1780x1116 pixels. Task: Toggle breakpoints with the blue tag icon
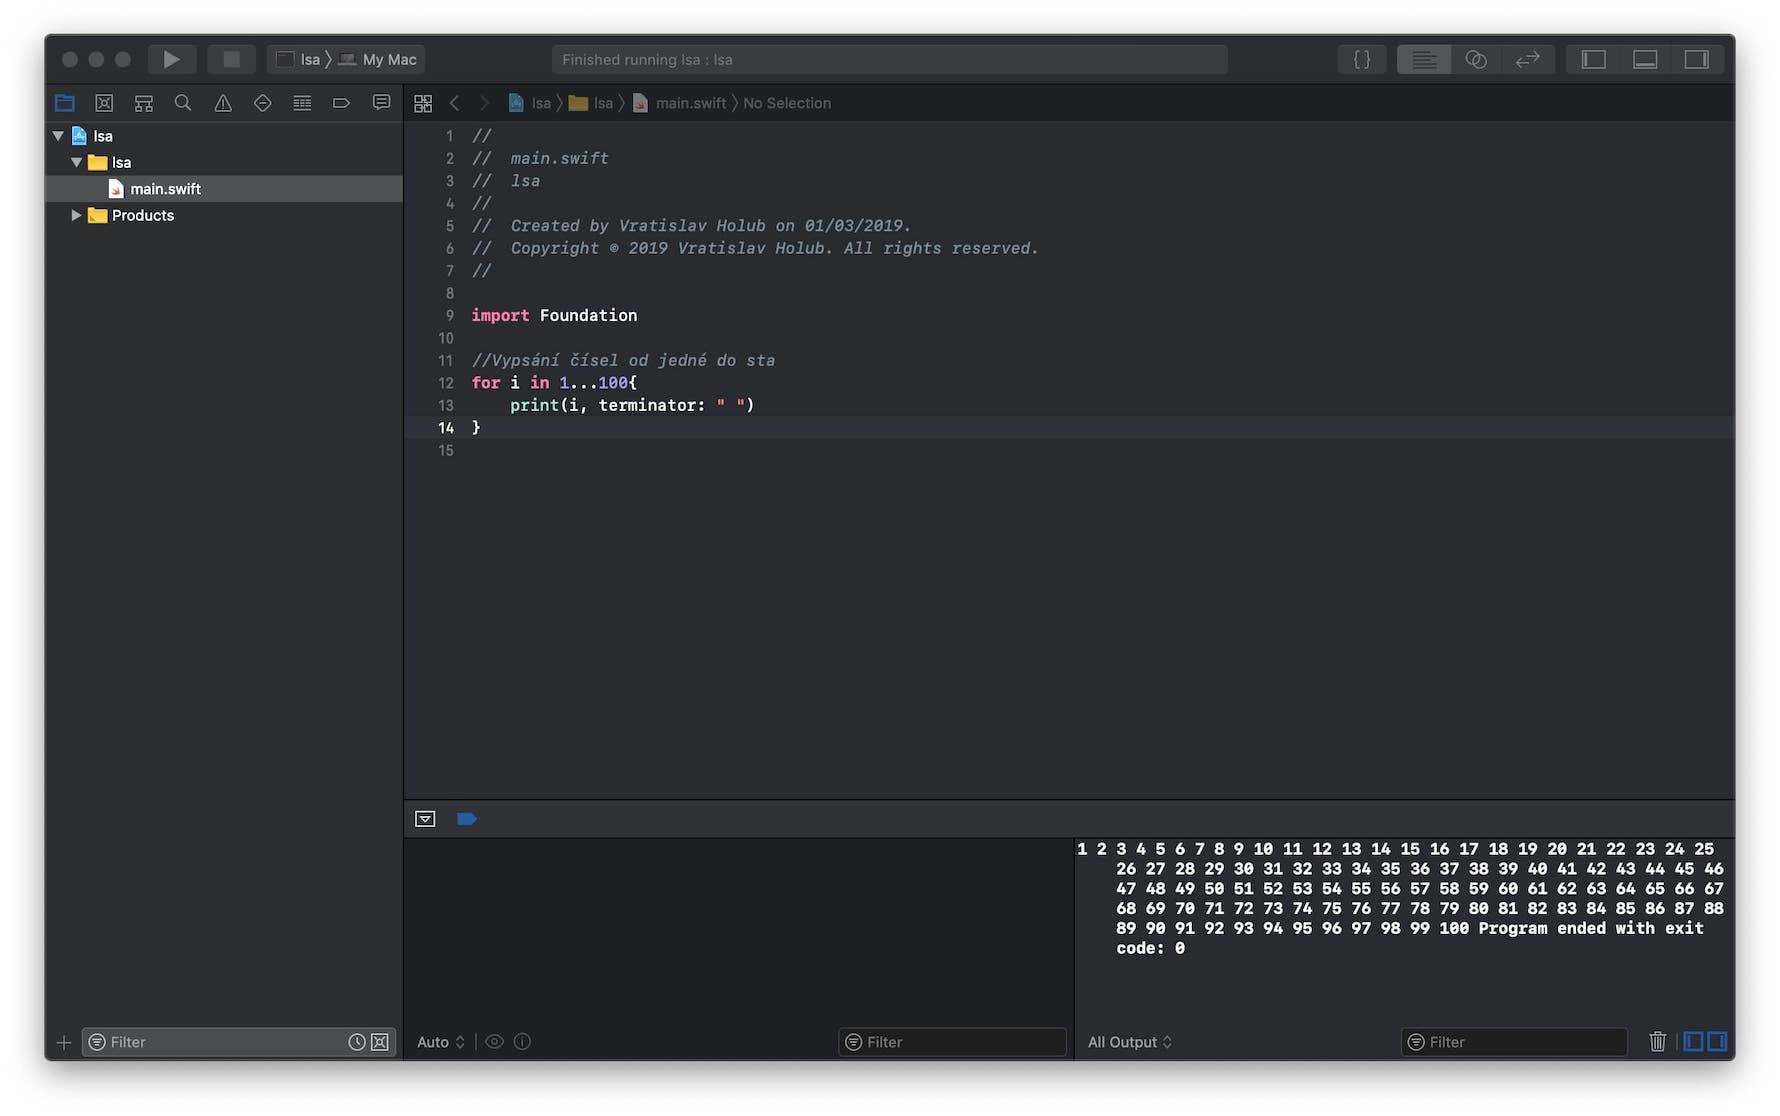[467, 819]
